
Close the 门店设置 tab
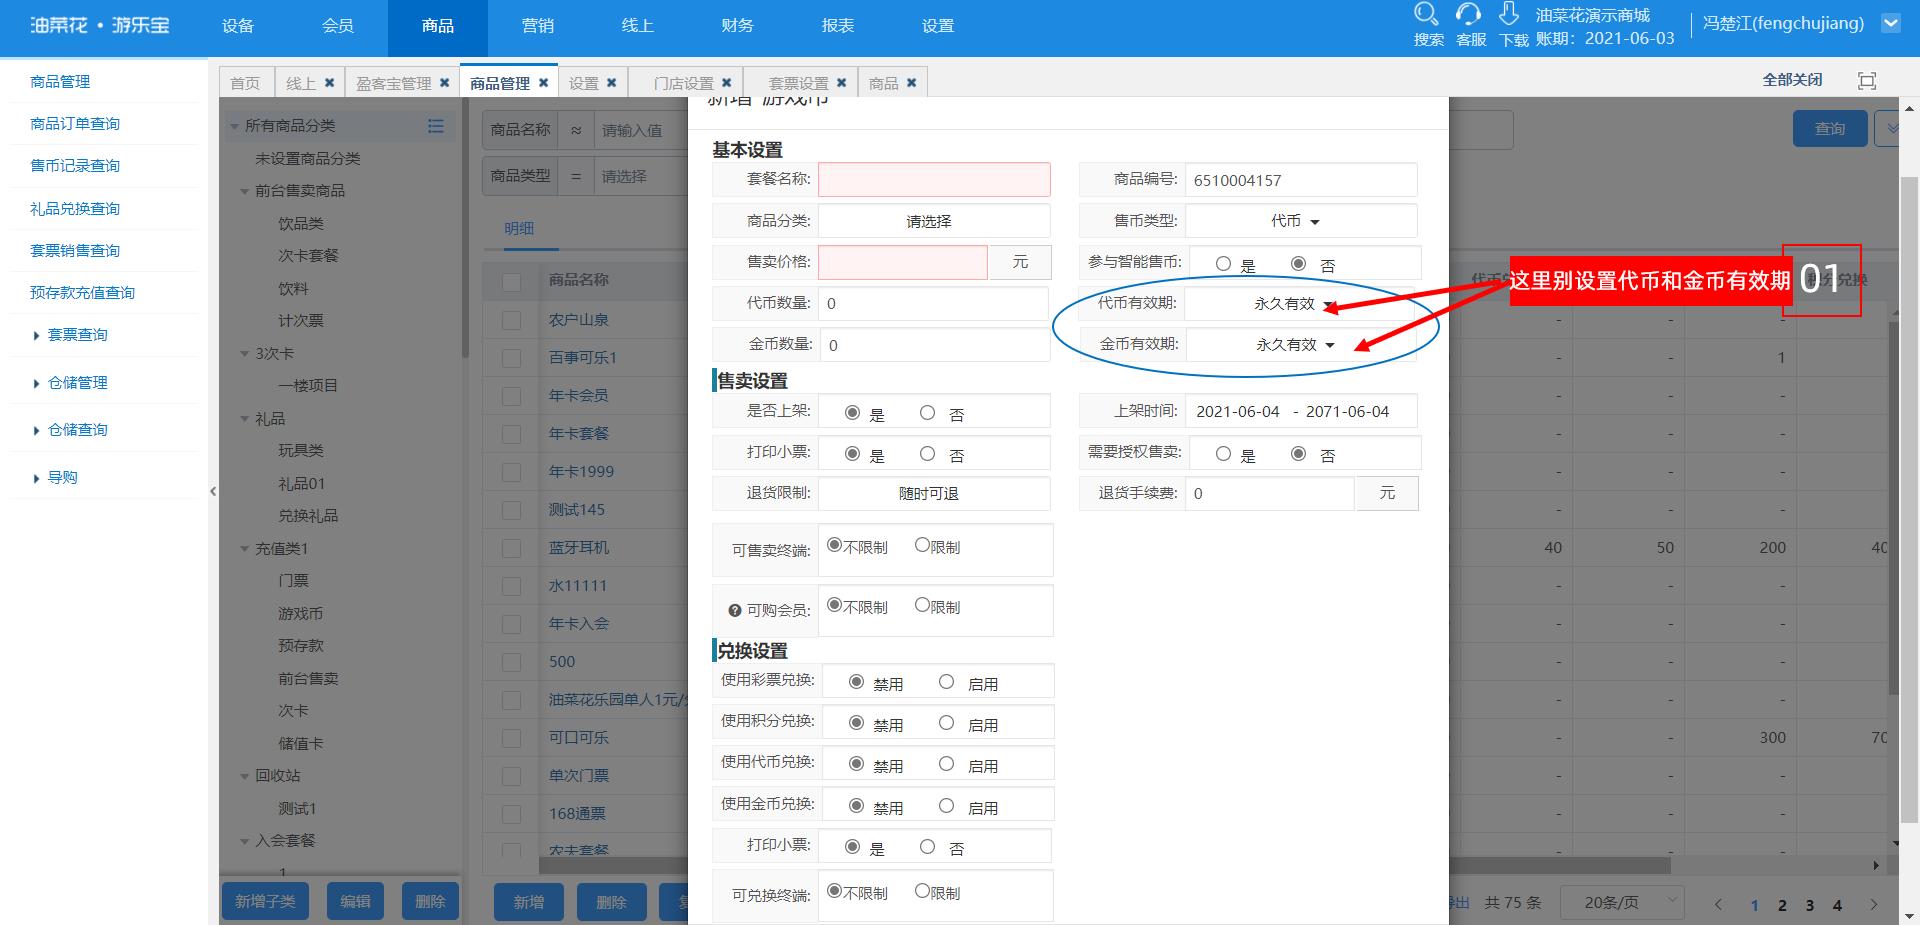pos(726,83)
